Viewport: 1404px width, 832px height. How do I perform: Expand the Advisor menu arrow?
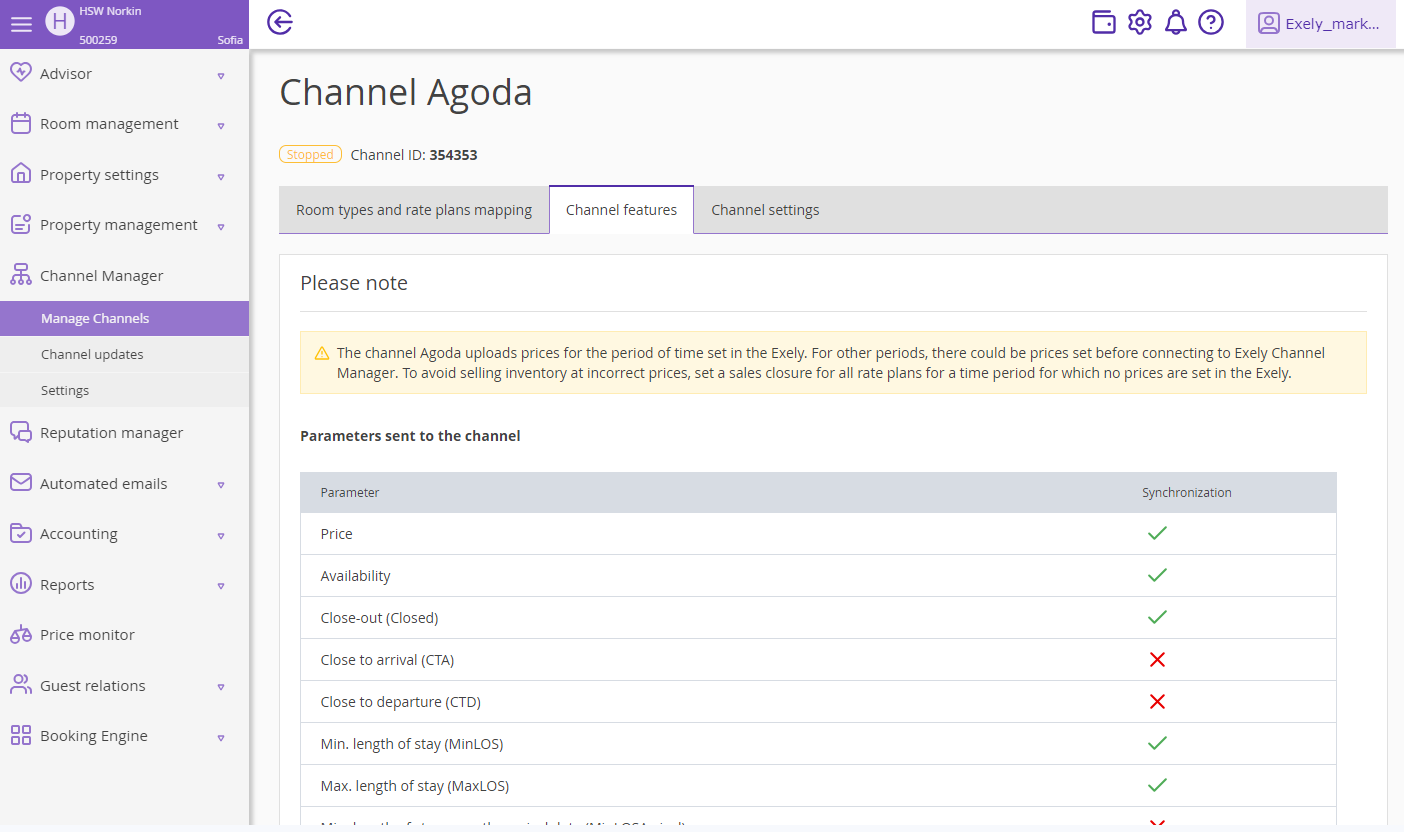click(x=221, y=75)
